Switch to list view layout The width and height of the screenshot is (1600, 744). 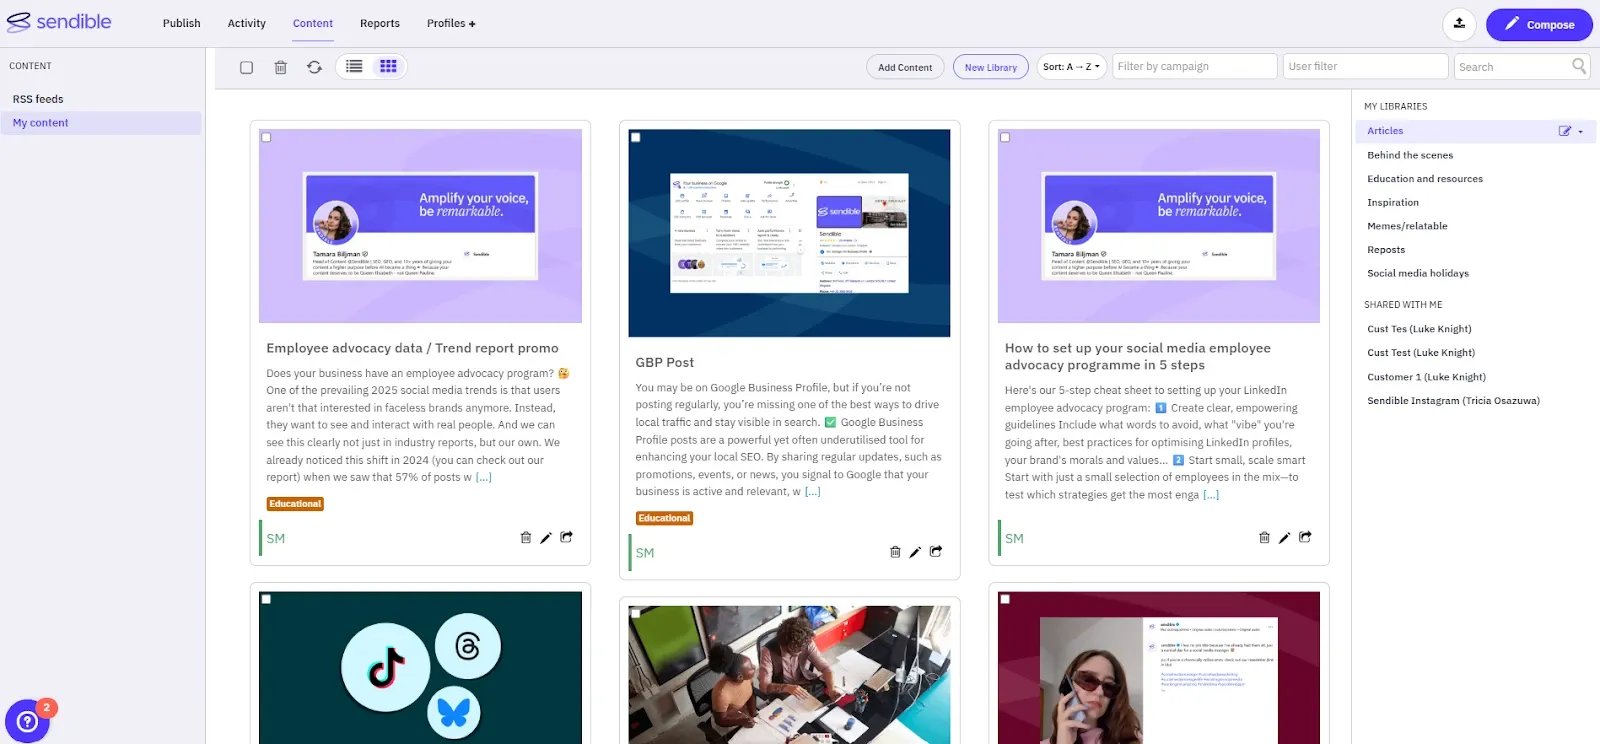354,66
